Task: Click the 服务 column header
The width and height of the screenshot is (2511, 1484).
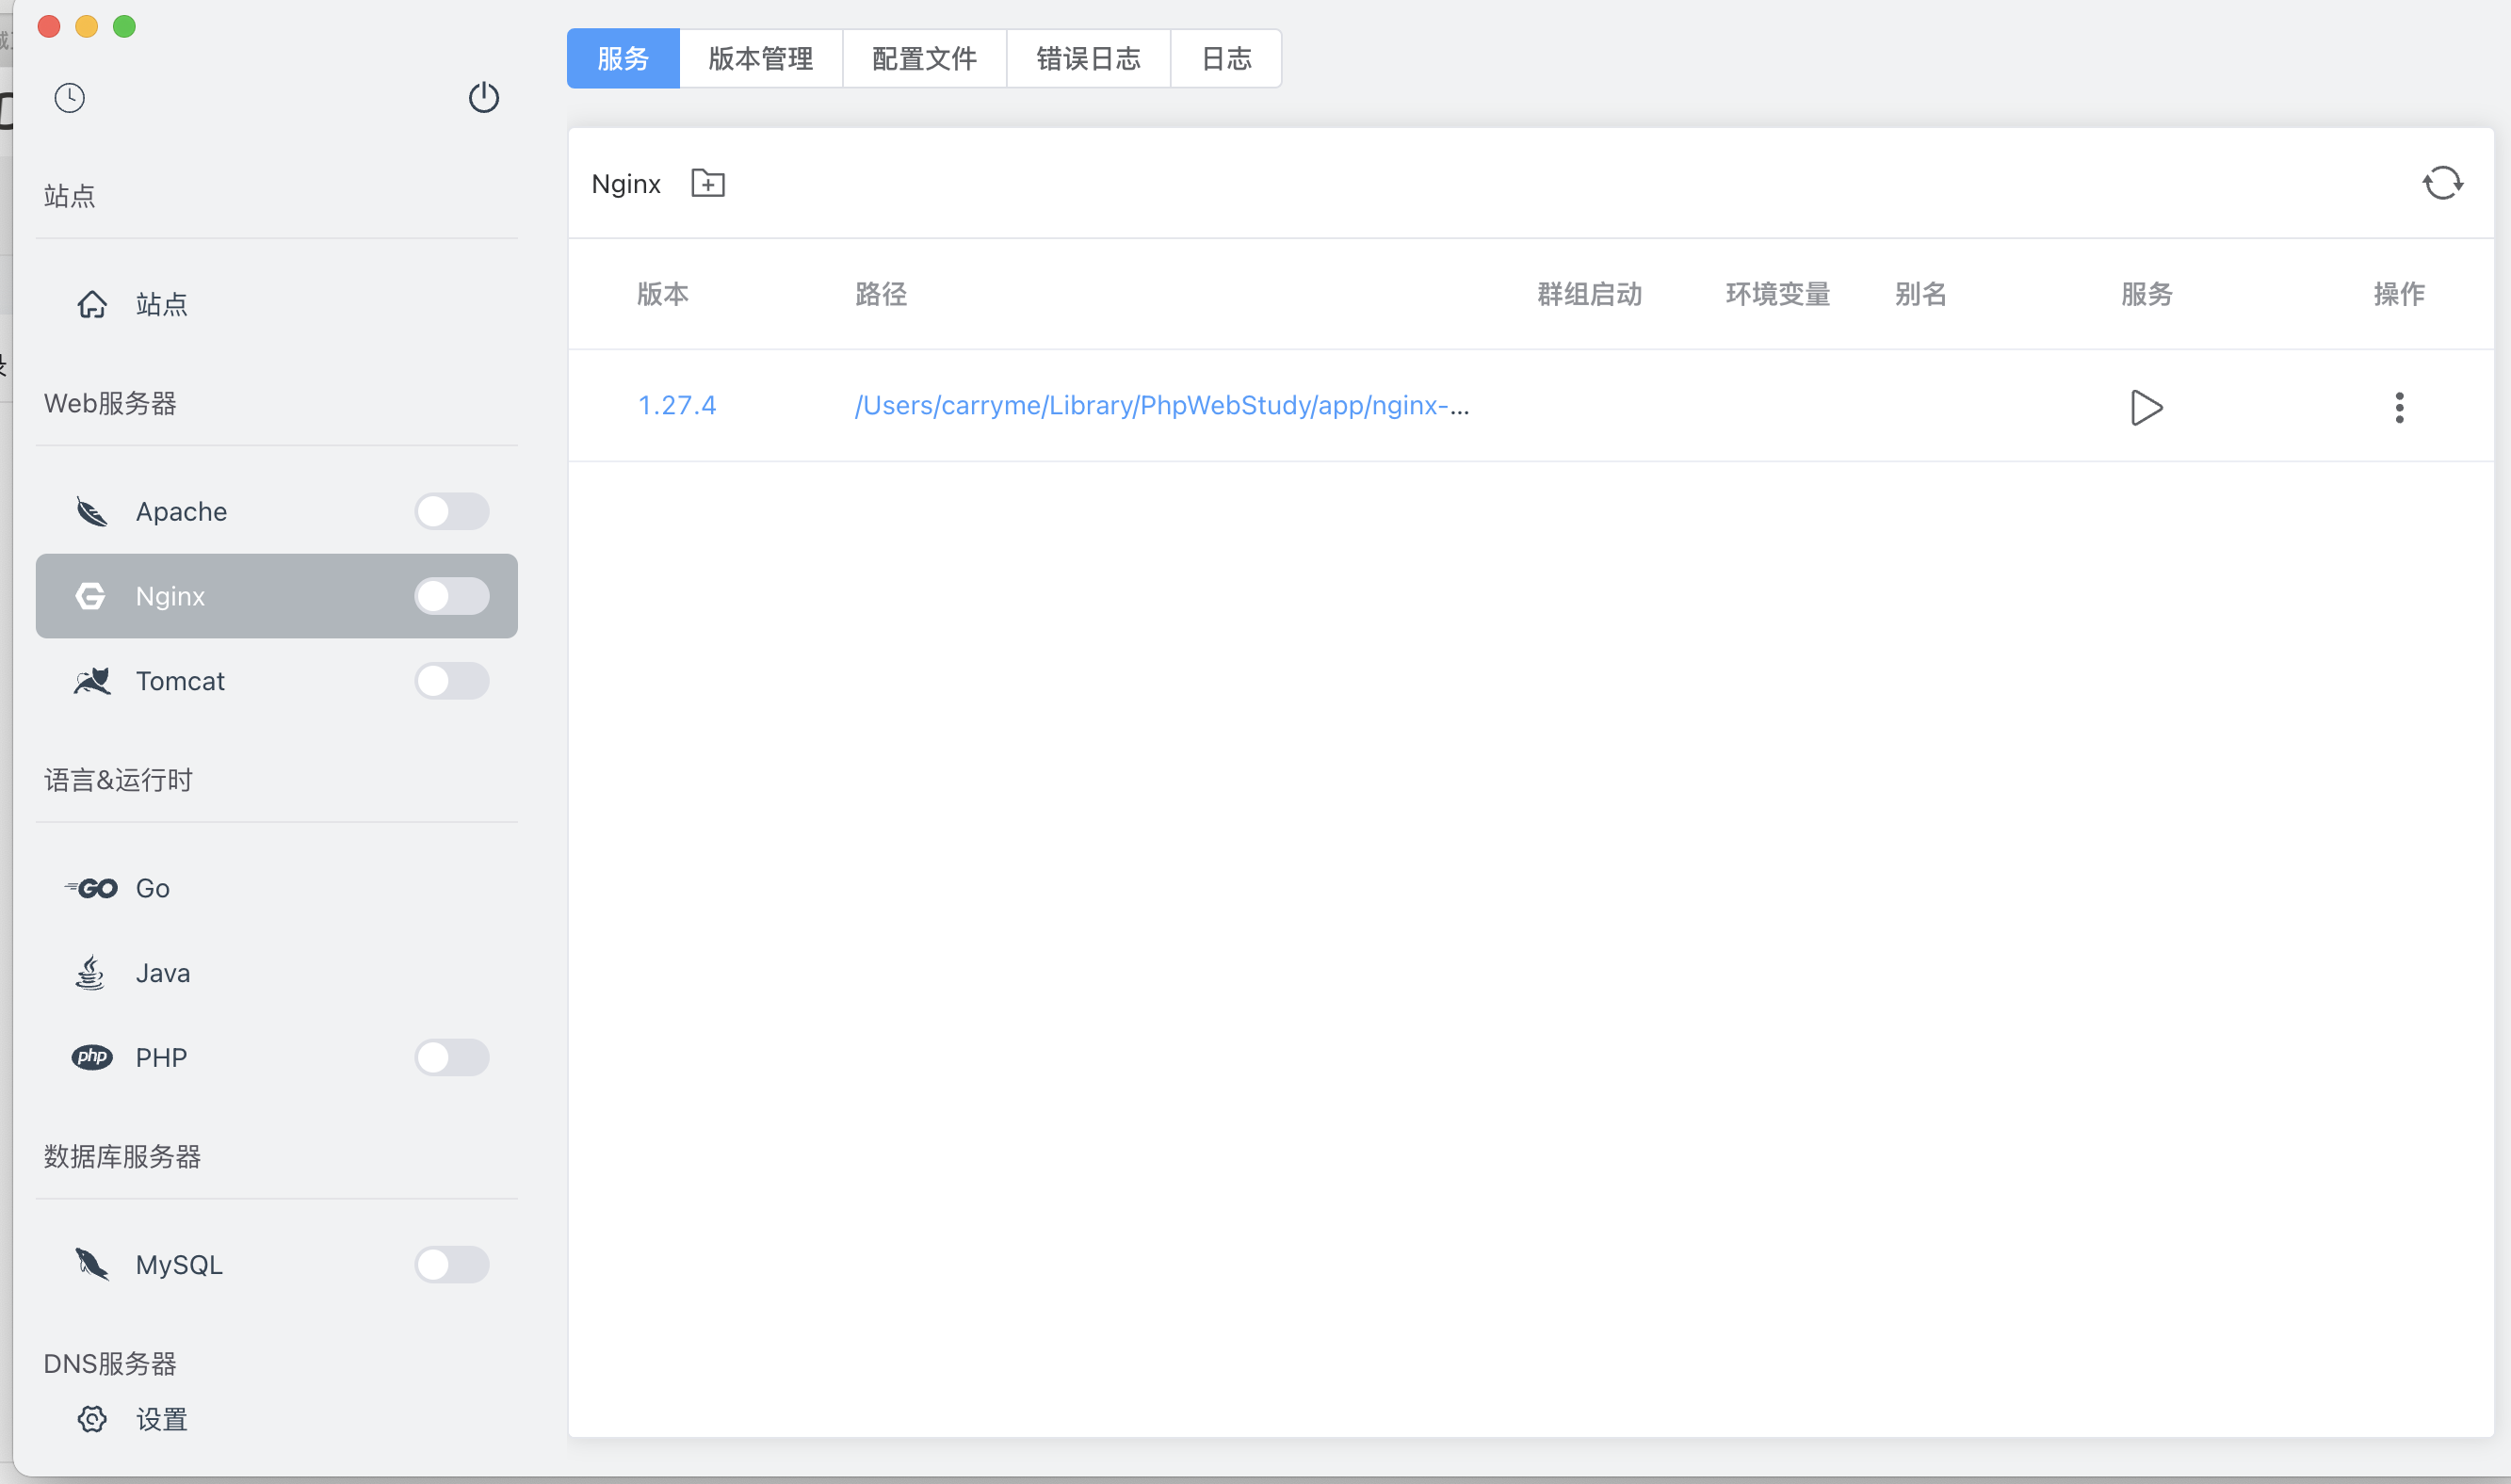Action: 2147,294
